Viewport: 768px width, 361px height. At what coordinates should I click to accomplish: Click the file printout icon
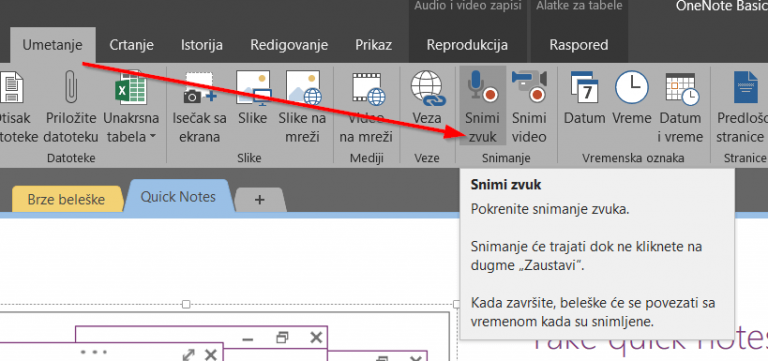(x=13, y=87)
